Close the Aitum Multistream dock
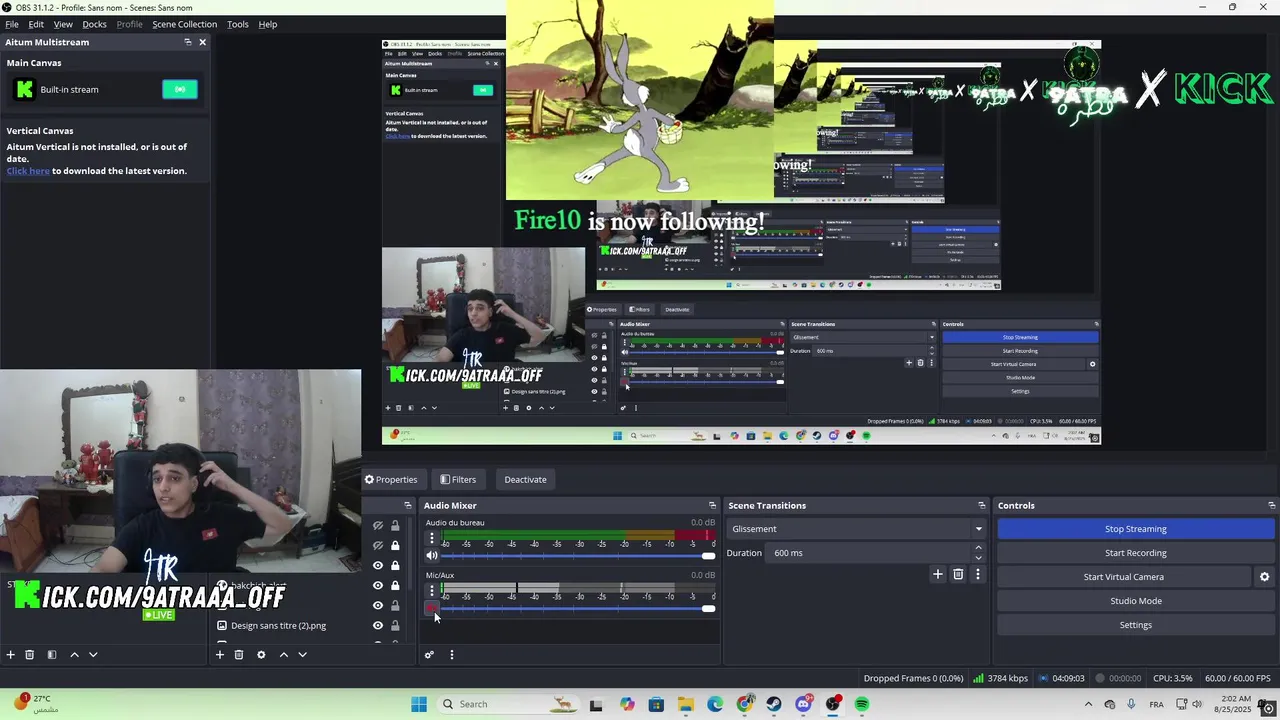Image resolution: width=1280 pixels, height=720 pixels. [202, 42]
